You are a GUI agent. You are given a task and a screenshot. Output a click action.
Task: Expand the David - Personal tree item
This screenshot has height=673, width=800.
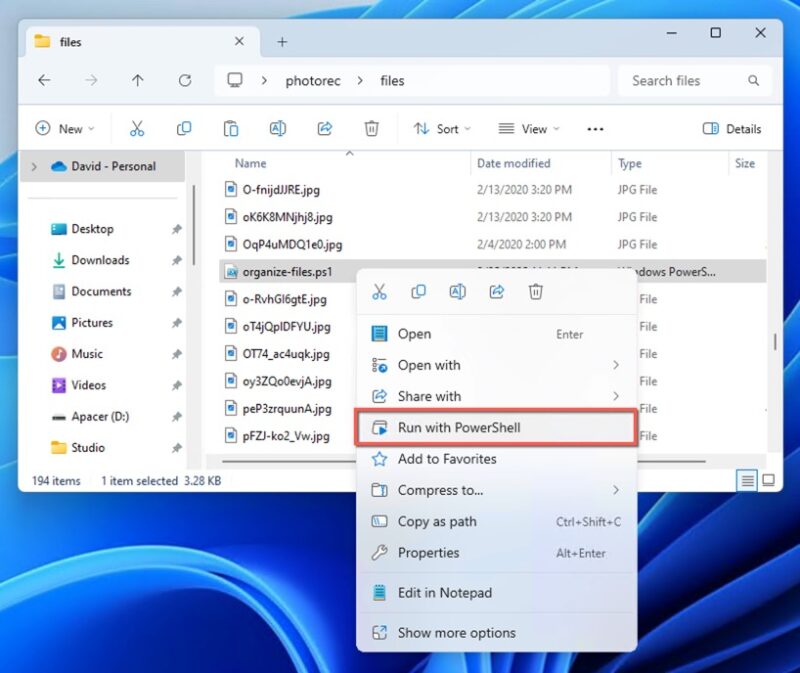click(35, 166)
